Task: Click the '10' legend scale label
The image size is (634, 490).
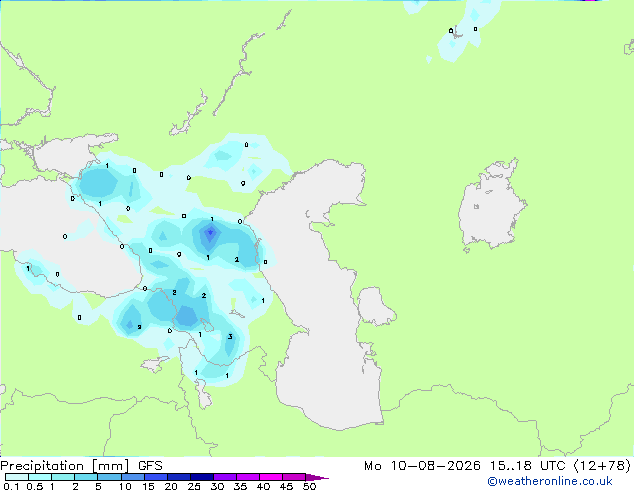Action: (x=125, y=486)
